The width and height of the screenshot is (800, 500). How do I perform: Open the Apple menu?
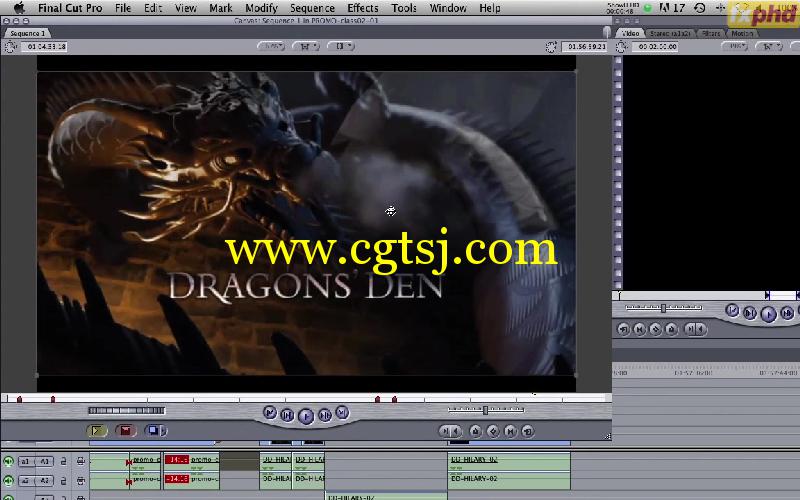19,8
